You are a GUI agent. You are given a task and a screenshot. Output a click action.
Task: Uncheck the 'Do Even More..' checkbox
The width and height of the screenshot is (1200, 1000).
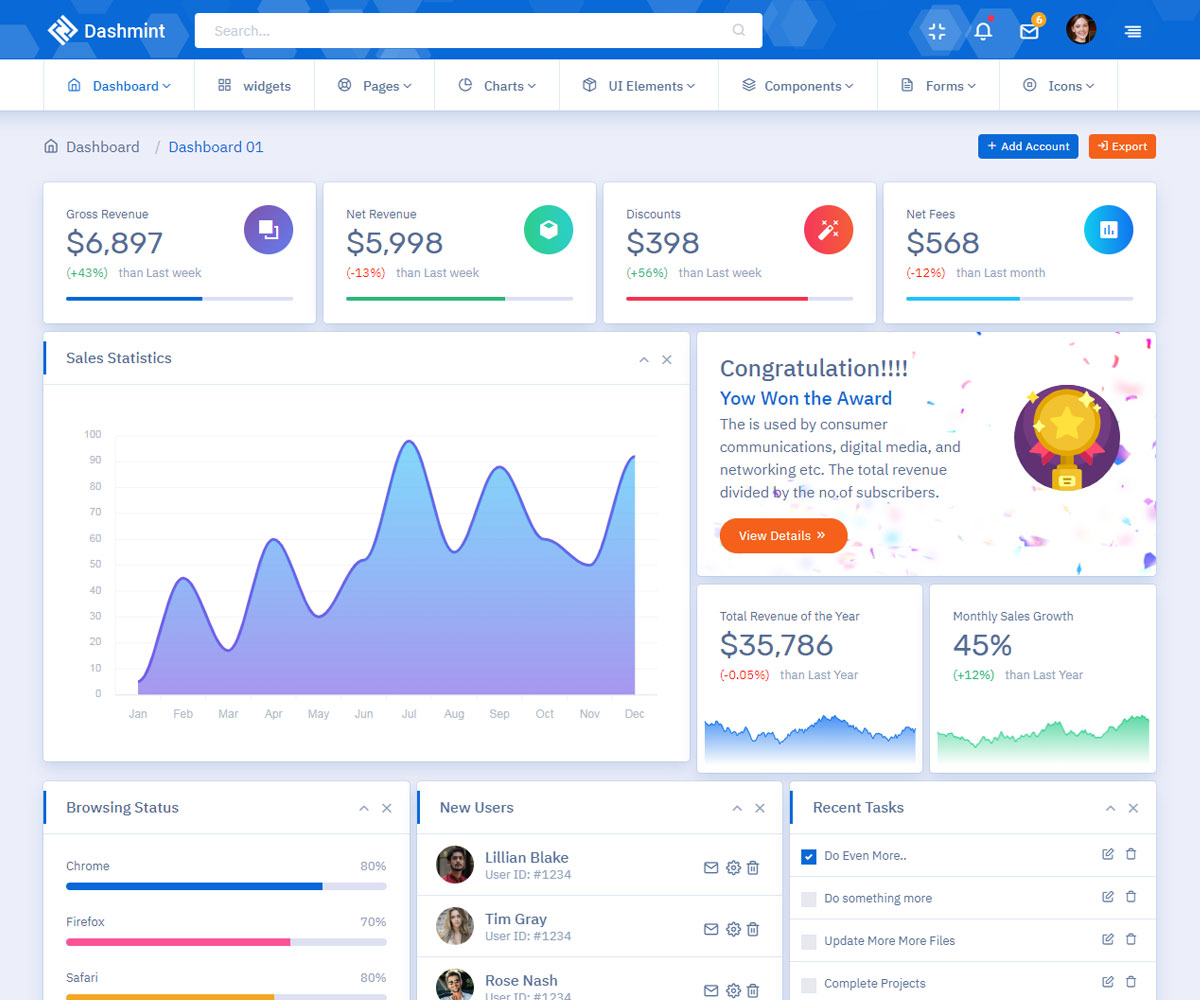click(809, 857)
